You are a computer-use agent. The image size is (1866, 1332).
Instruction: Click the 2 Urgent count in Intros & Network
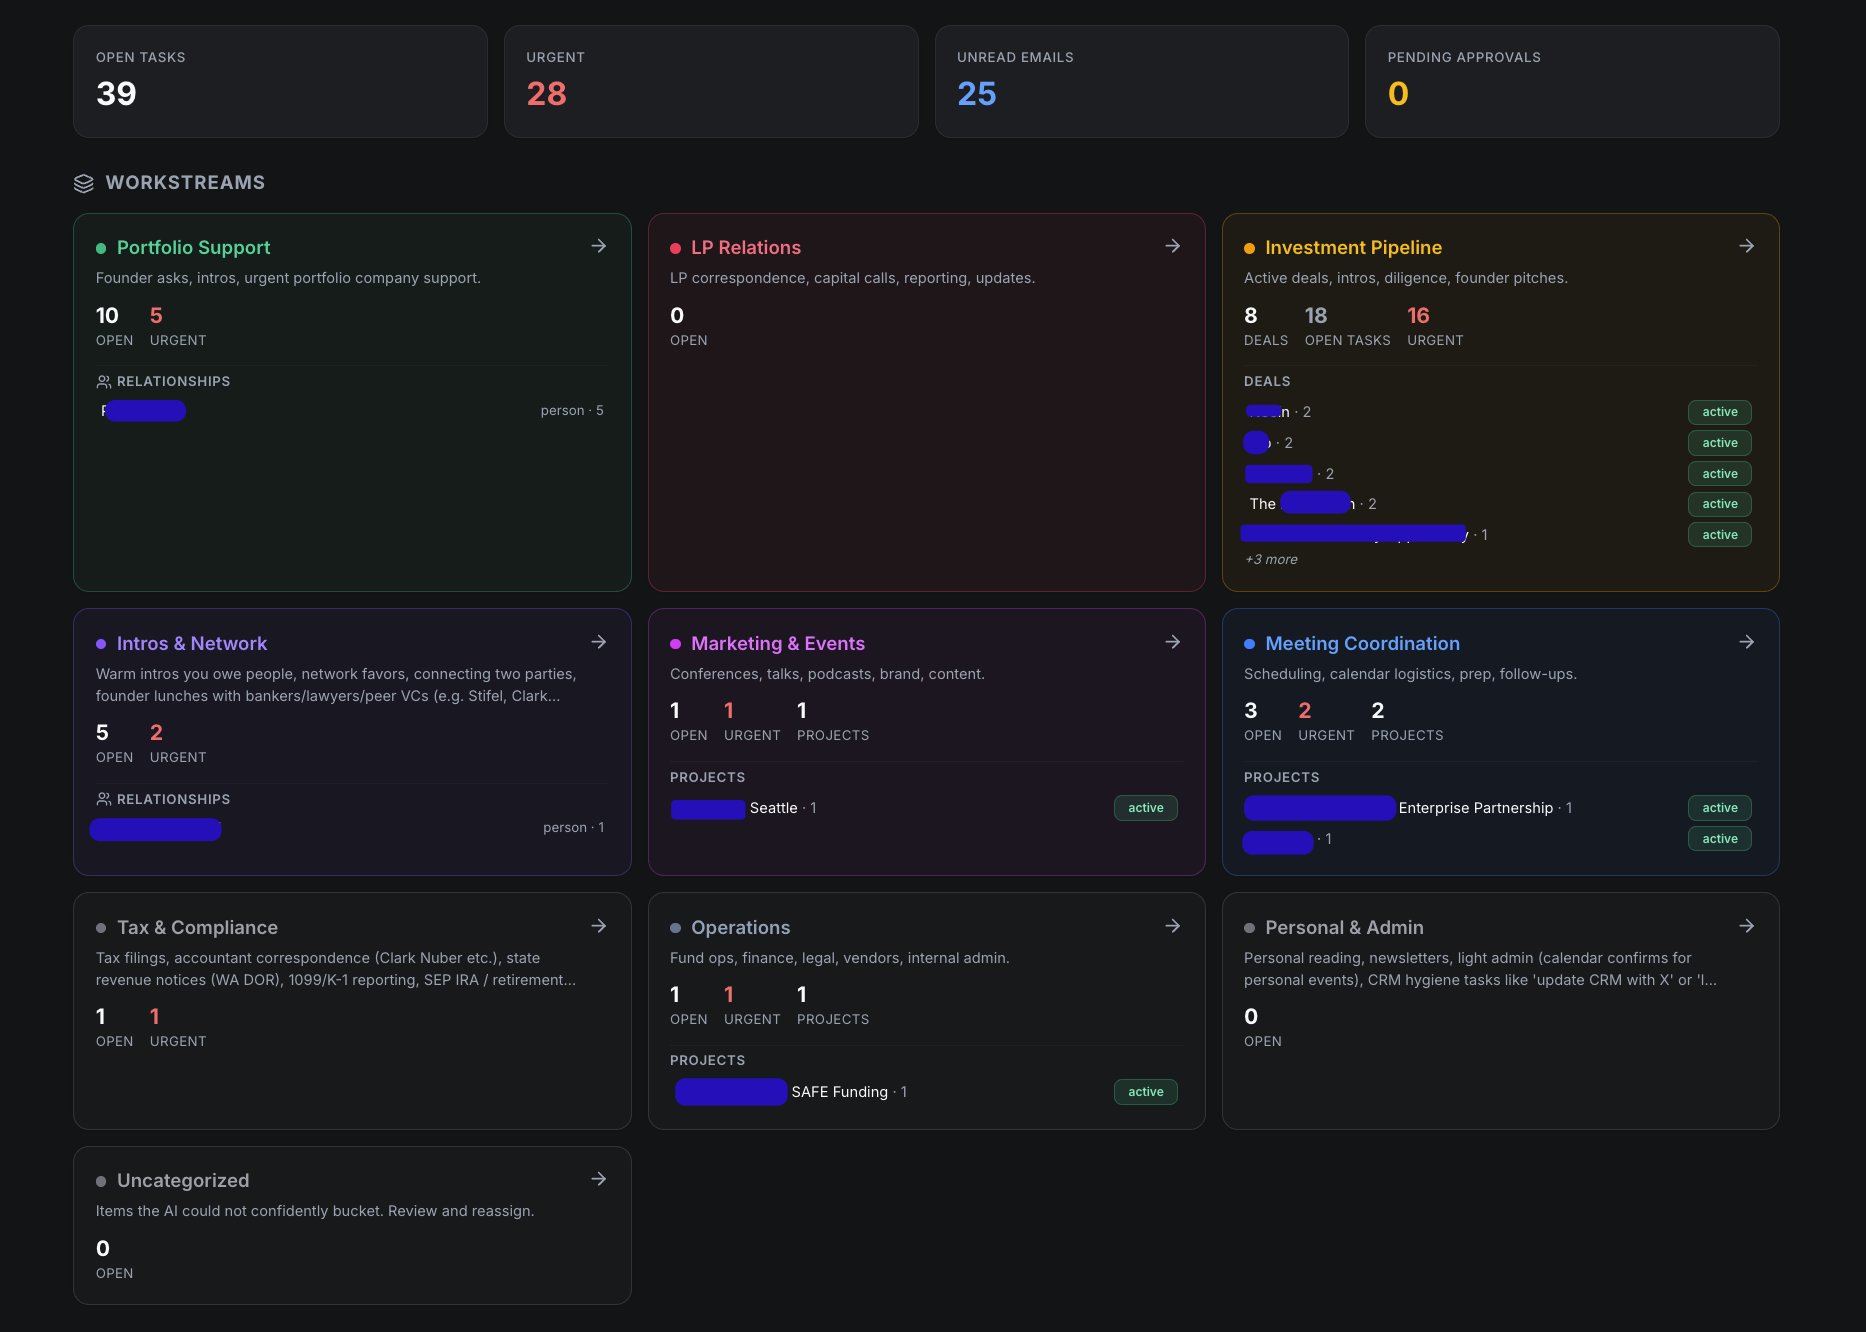[x=178, y=743]
